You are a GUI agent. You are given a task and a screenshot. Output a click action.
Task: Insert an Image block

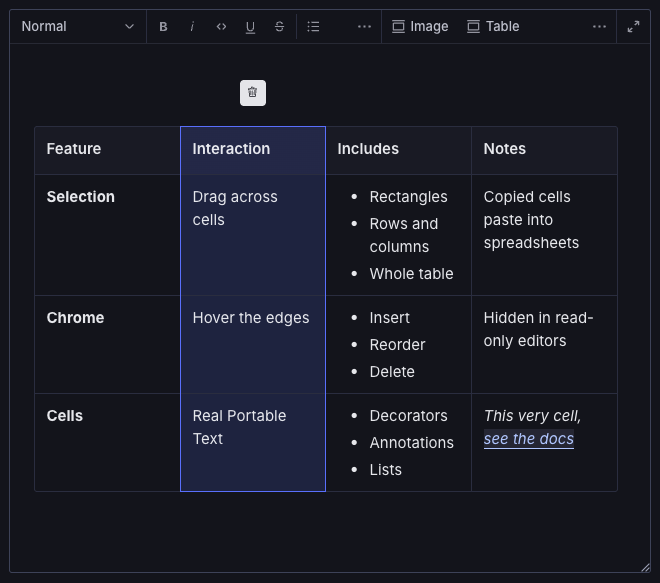click(420, 27)
